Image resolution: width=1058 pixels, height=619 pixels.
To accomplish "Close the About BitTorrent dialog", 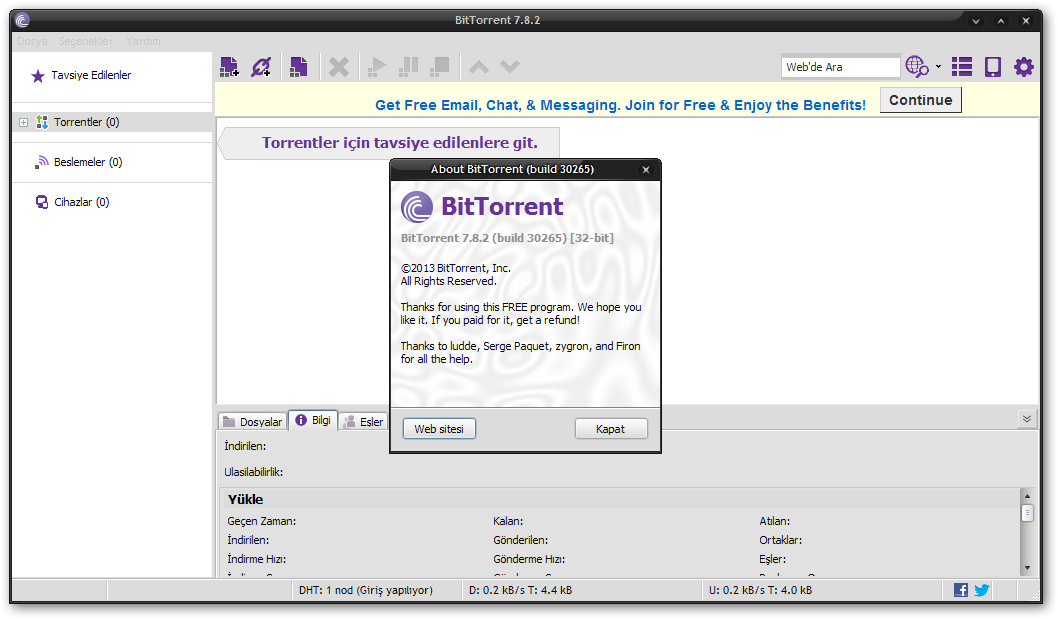I will pyautogui.click(x=646, y=169).
